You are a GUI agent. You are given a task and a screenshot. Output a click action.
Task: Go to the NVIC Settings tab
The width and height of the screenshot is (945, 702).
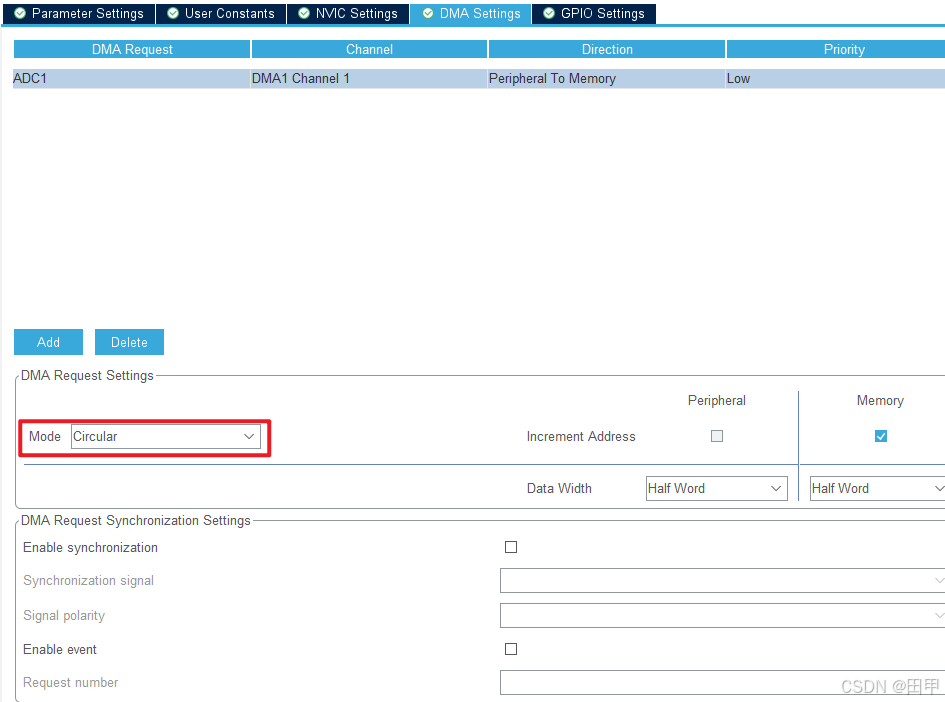pos(348,13)
